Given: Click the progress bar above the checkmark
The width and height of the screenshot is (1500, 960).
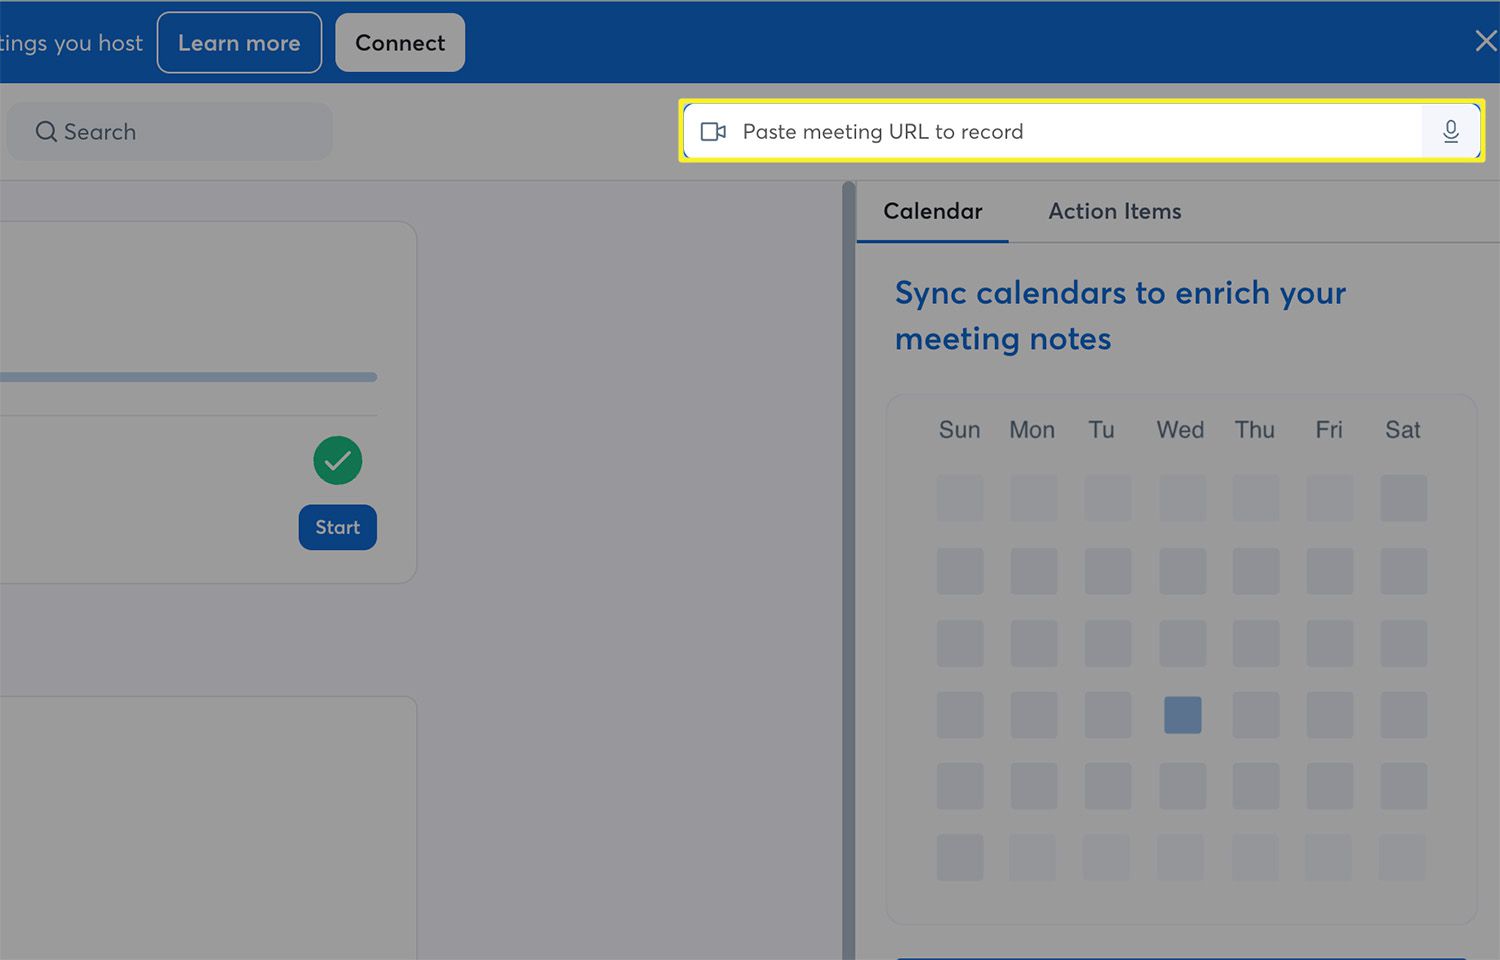Looking at the screenshot, I should pyautogui.click(x=188, y=377).
